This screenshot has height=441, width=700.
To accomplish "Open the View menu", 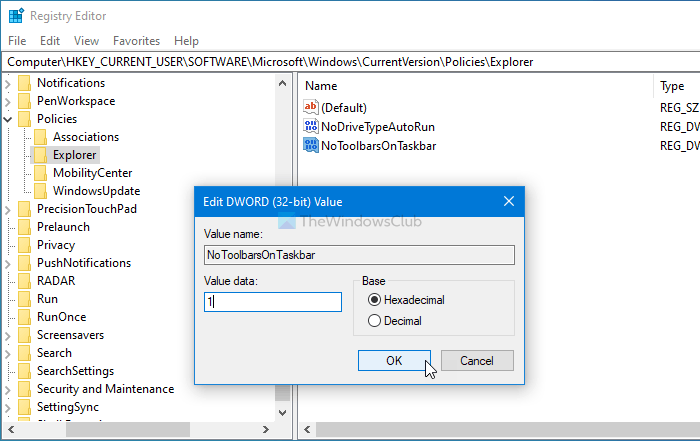I will (x=86, y=41).
